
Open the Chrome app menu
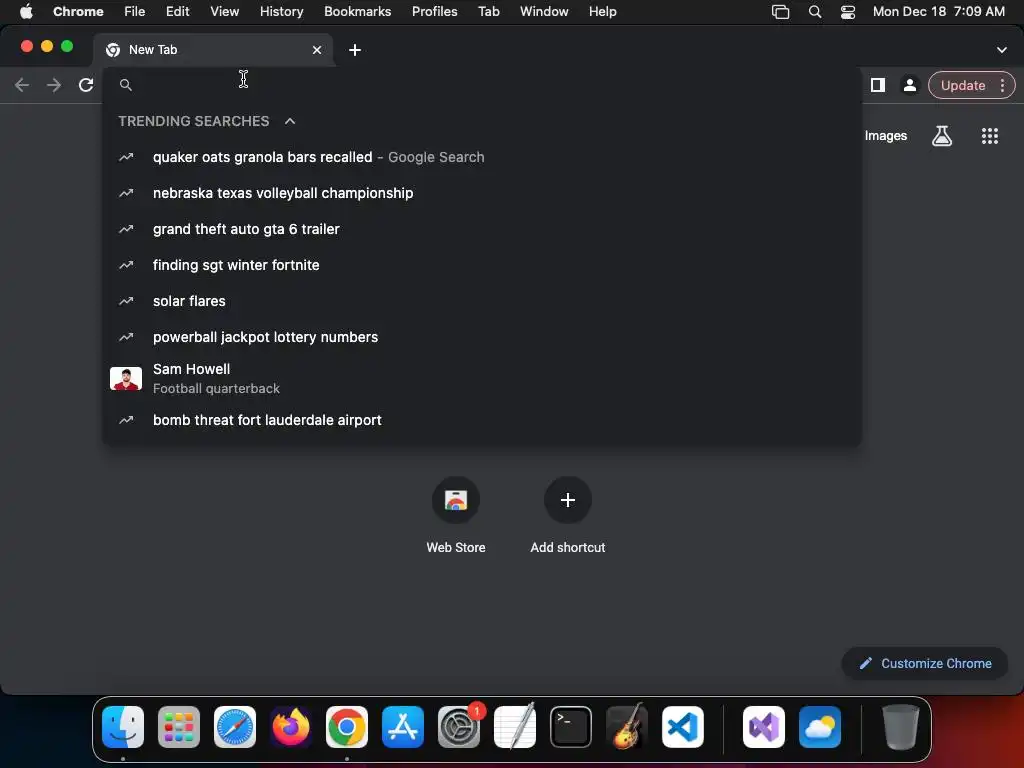(x=78, y=12)
